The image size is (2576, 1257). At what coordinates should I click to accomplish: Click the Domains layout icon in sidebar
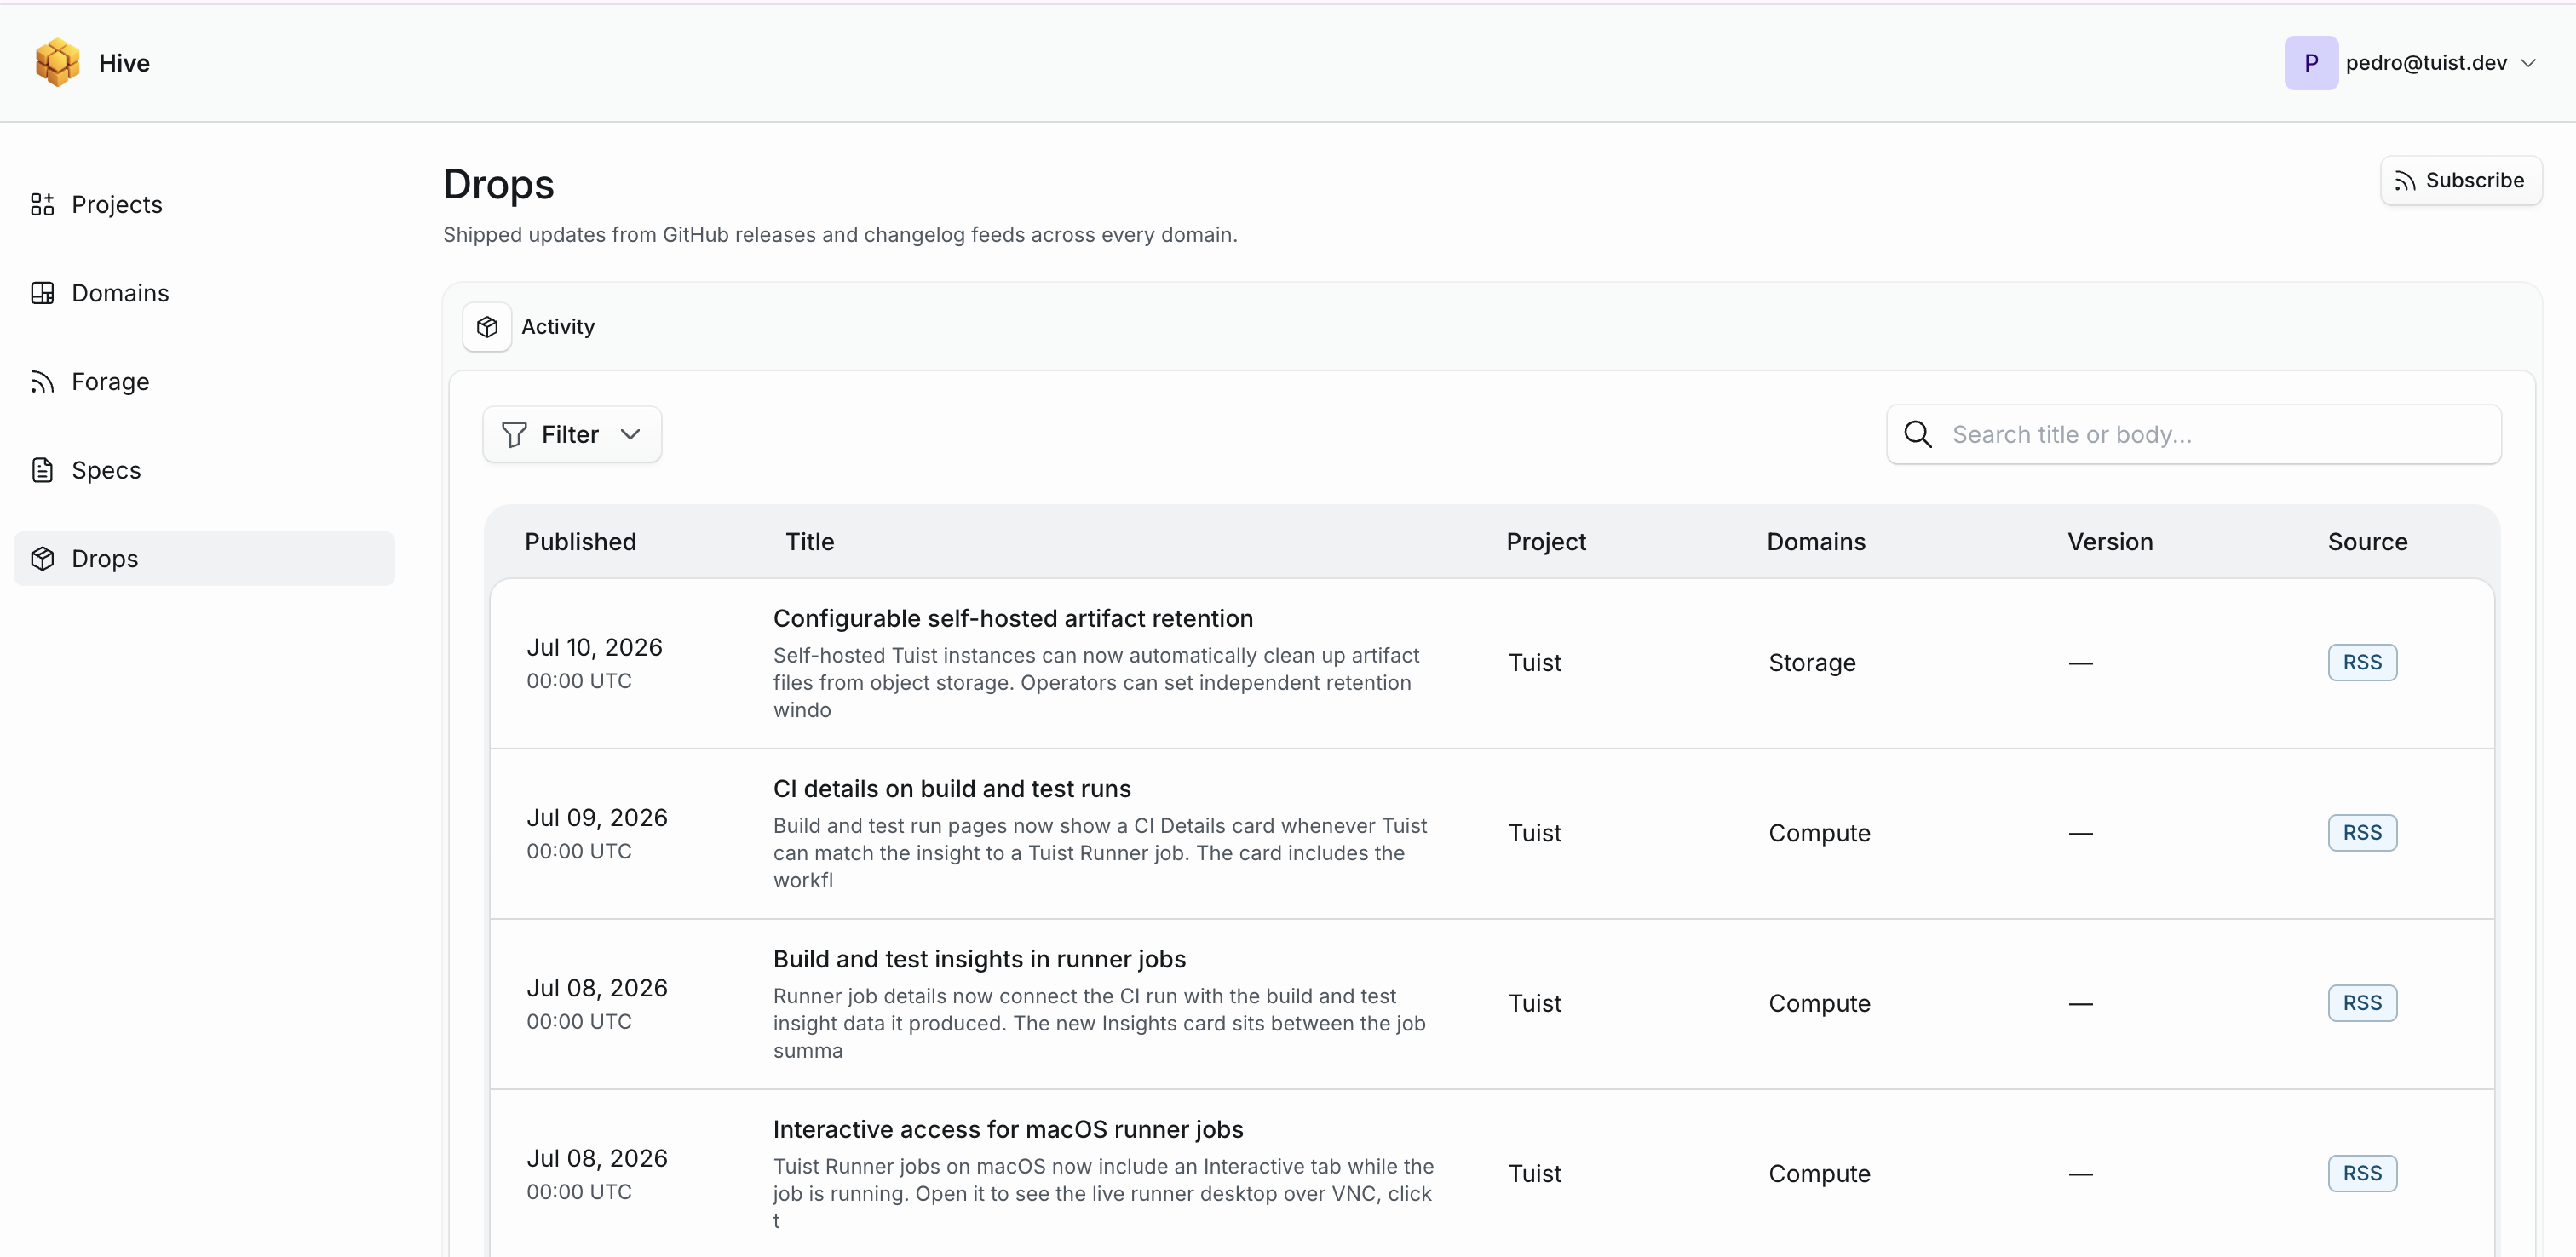click(x=42, y=293)
